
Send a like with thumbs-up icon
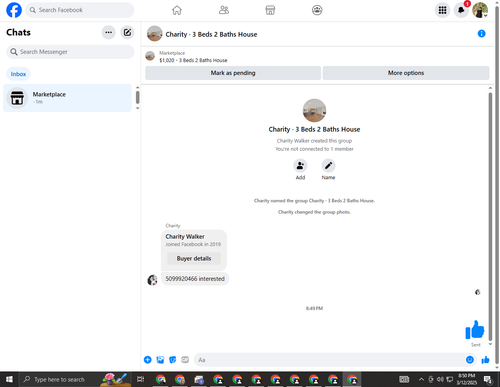485,360
